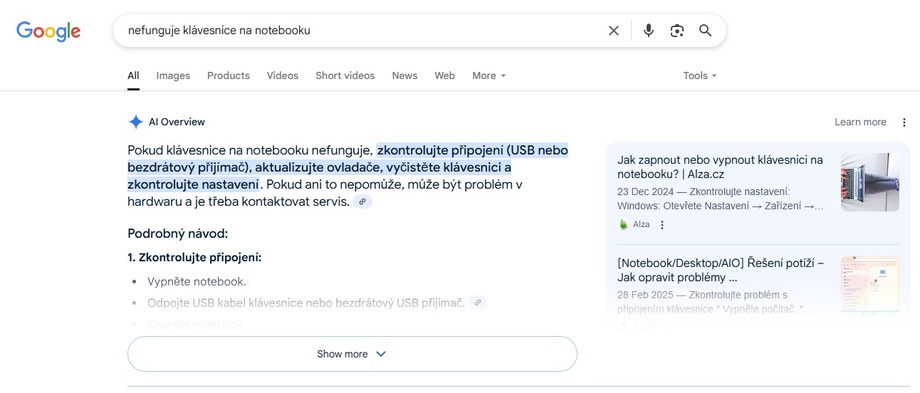The image size is (920, 393).
Task: Clear the search query with the X icon
Action: click(614, 31)
